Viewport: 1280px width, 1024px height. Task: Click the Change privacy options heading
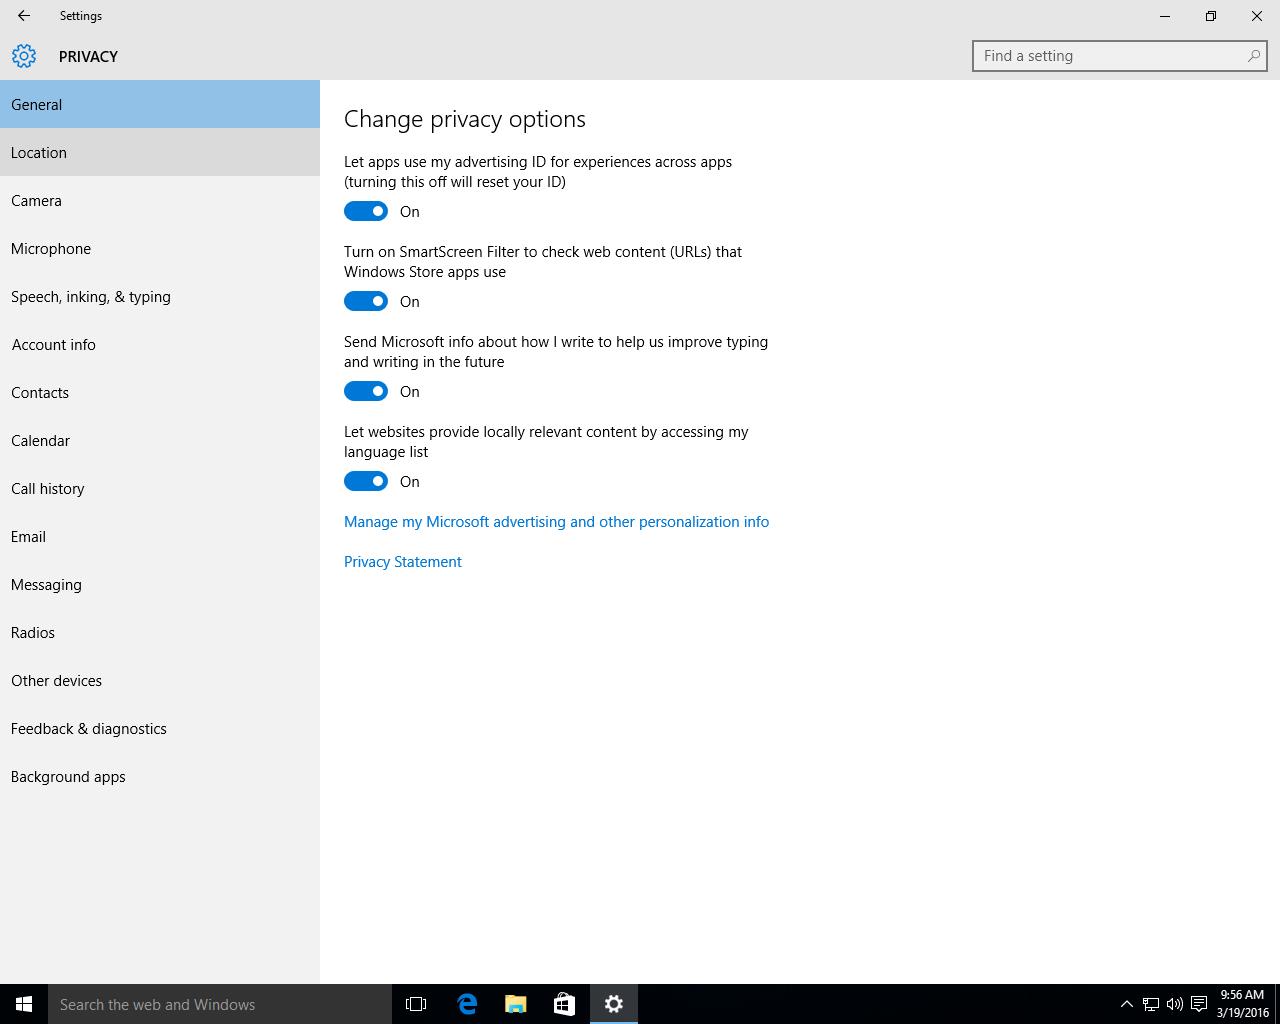[465, 119]
